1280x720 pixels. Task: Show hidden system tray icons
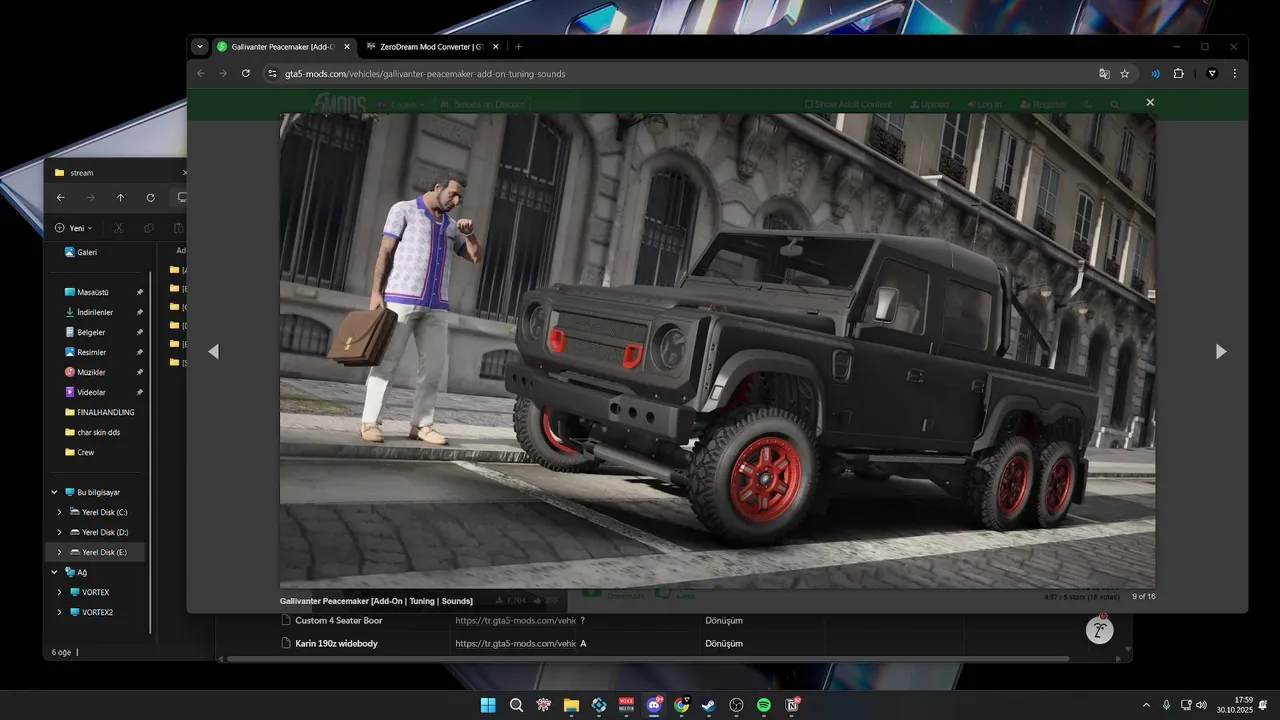click(x=1146, y=705)
